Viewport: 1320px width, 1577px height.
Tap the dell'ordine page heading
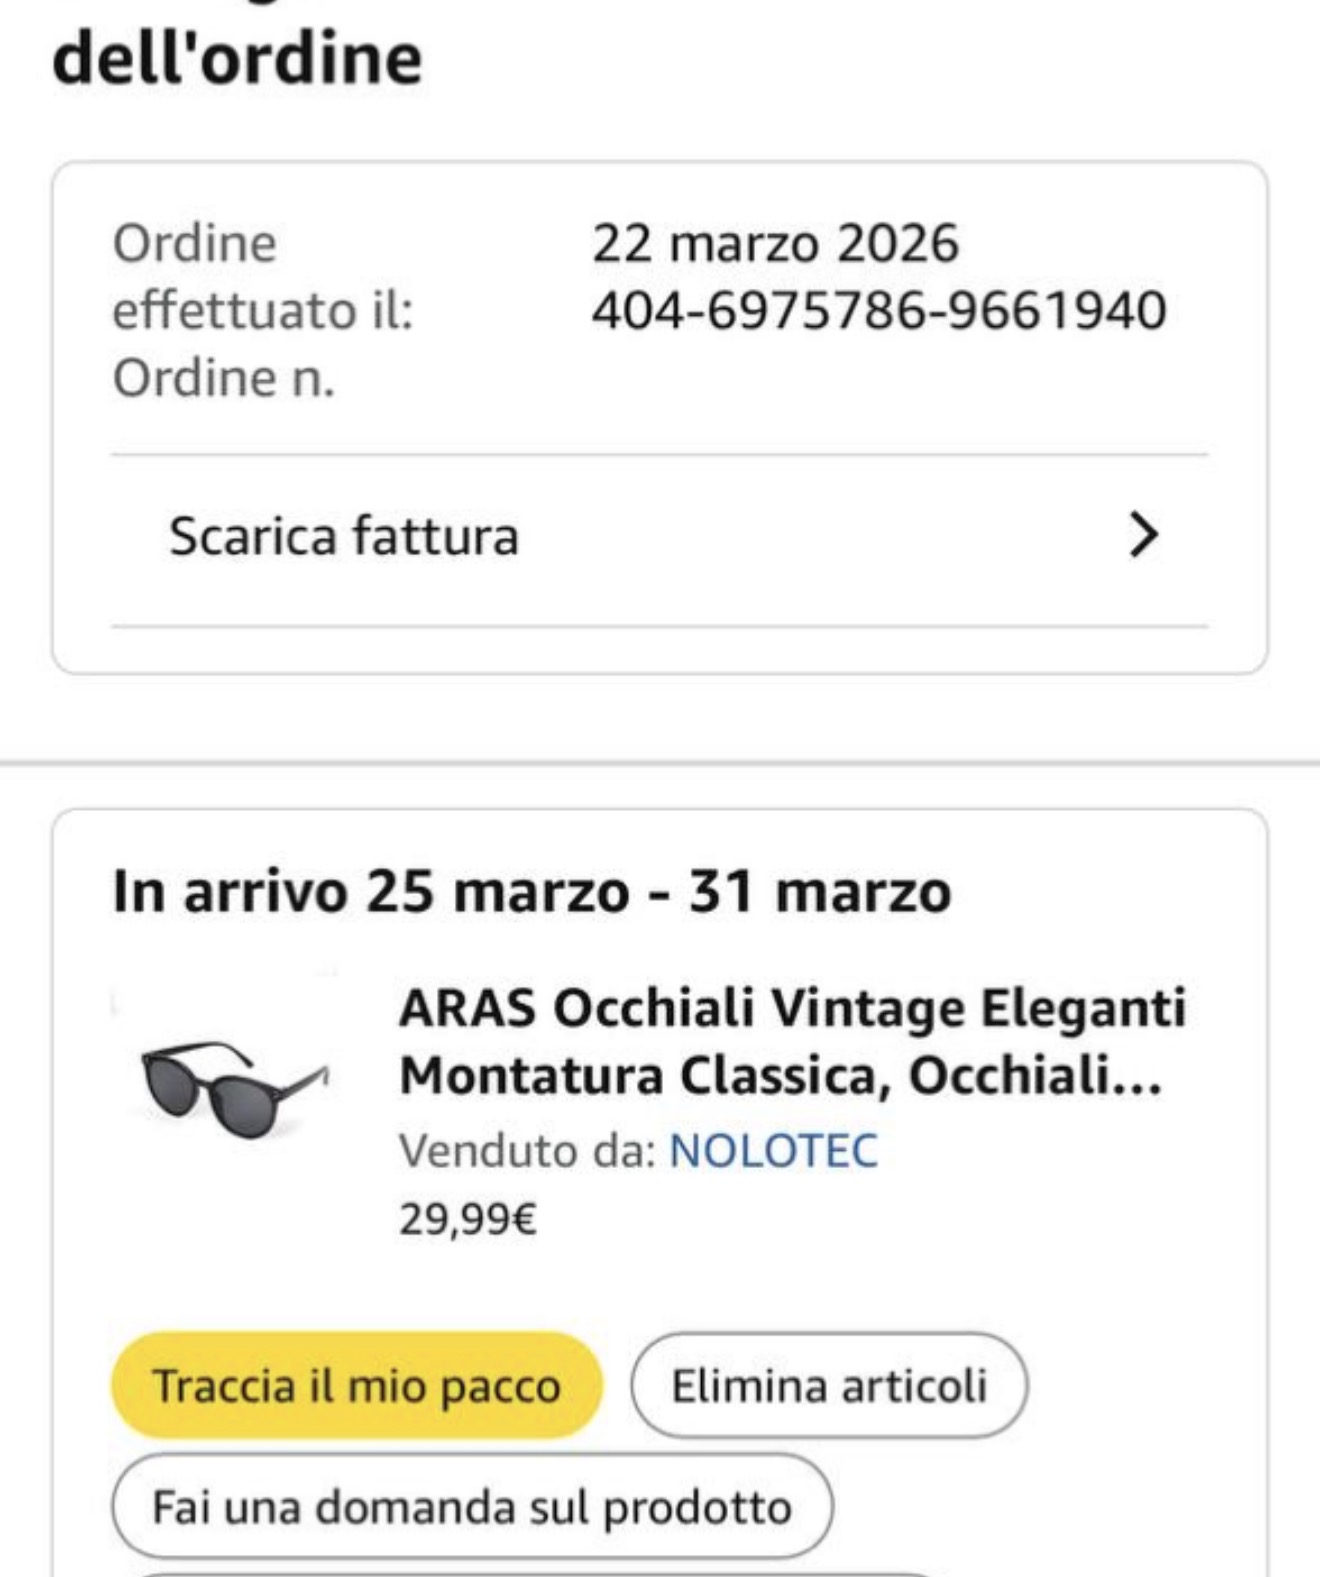point(237,58)
